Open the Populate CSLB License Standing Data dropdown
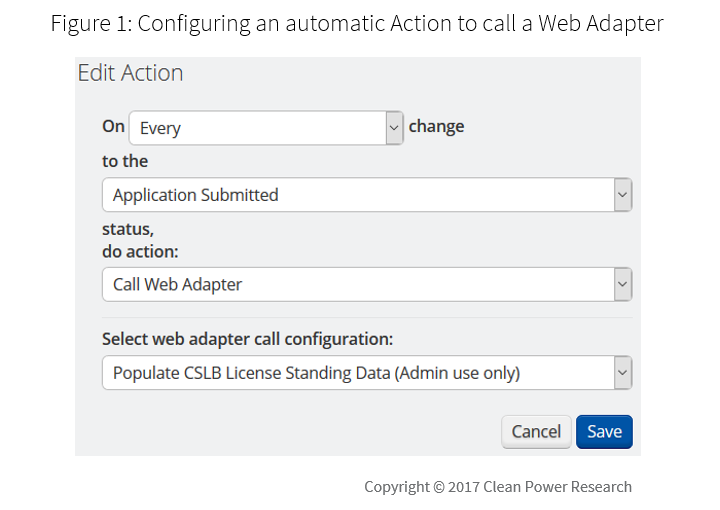The width and height of the screenshot is (720, 510). [357, 373]
